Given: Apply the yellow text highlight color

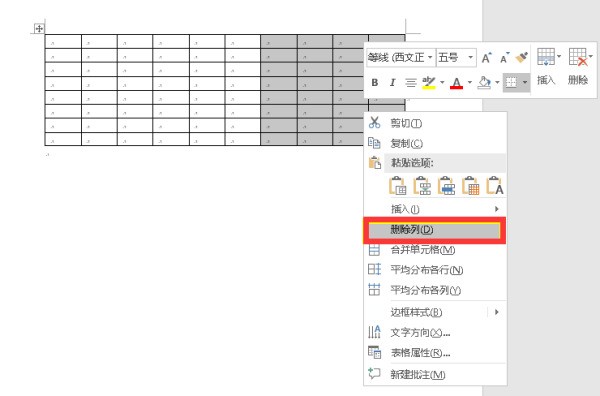Looking at the screenshot, I should tap(429, 83).
